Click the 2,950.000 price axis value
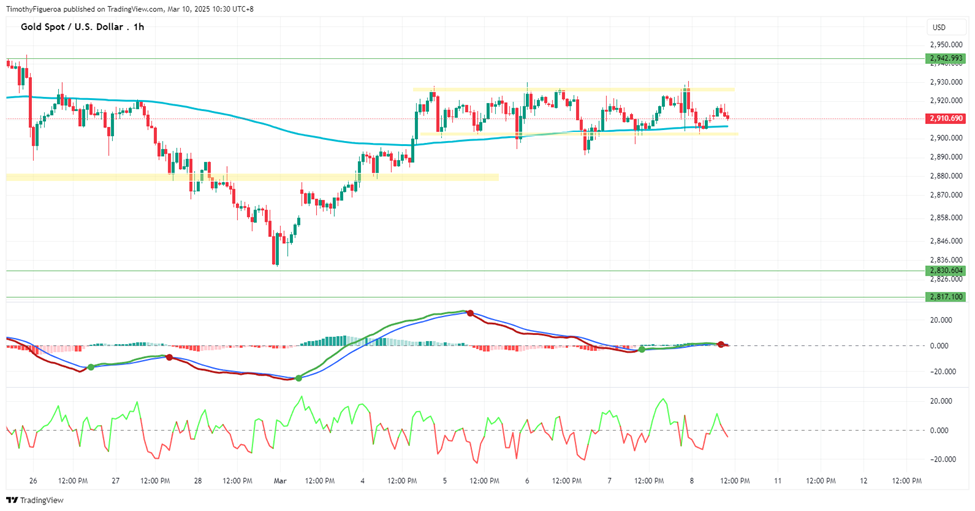This screenshot has height=511, width=975. 946,45
